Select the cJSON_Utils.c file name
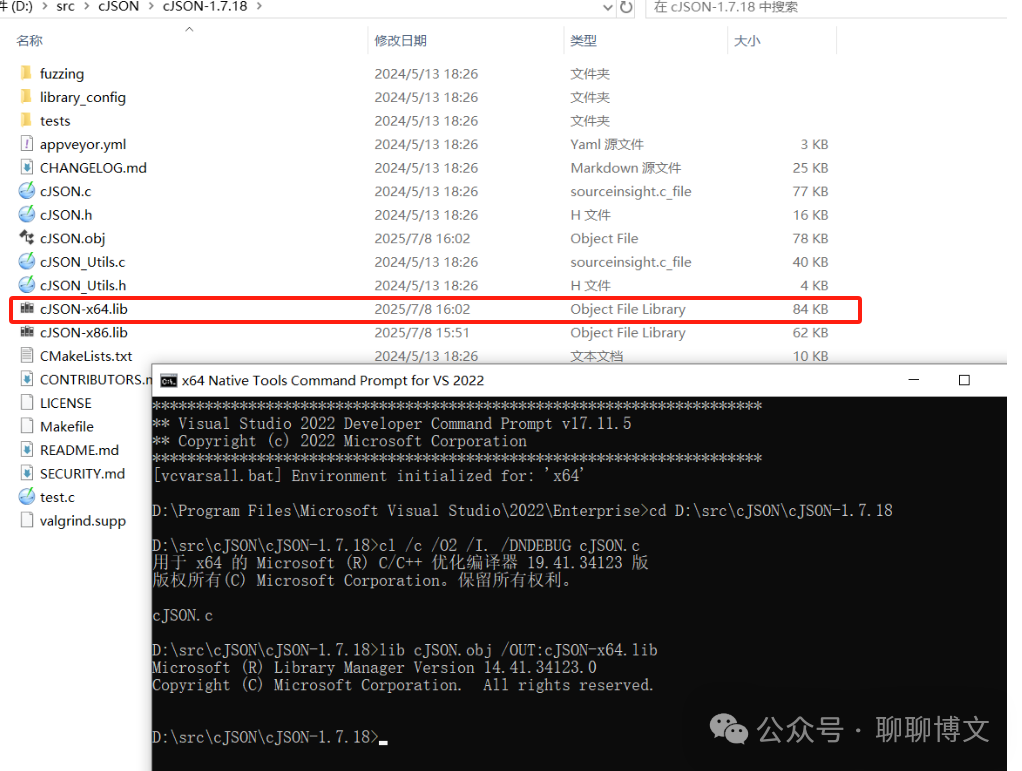This screenshot has height=771, width=1022. click(x=82, y=262)
